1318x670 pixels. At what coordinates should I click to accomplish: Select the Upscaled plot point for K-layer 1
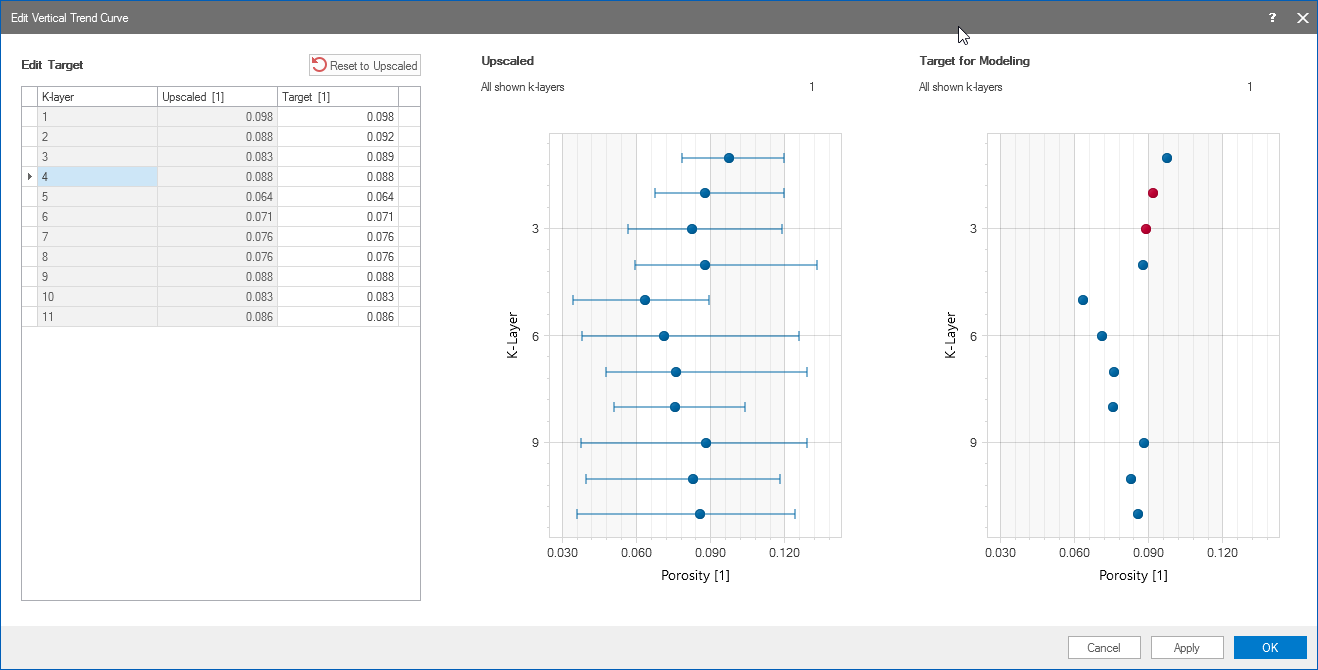point(729,158)
